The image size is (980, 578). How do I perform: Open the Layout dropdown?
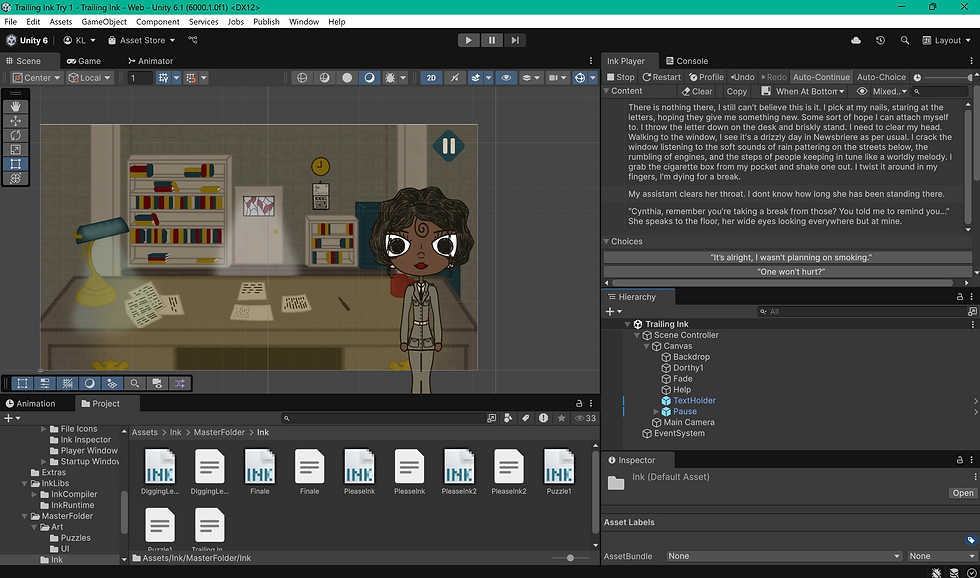(947, 40)
